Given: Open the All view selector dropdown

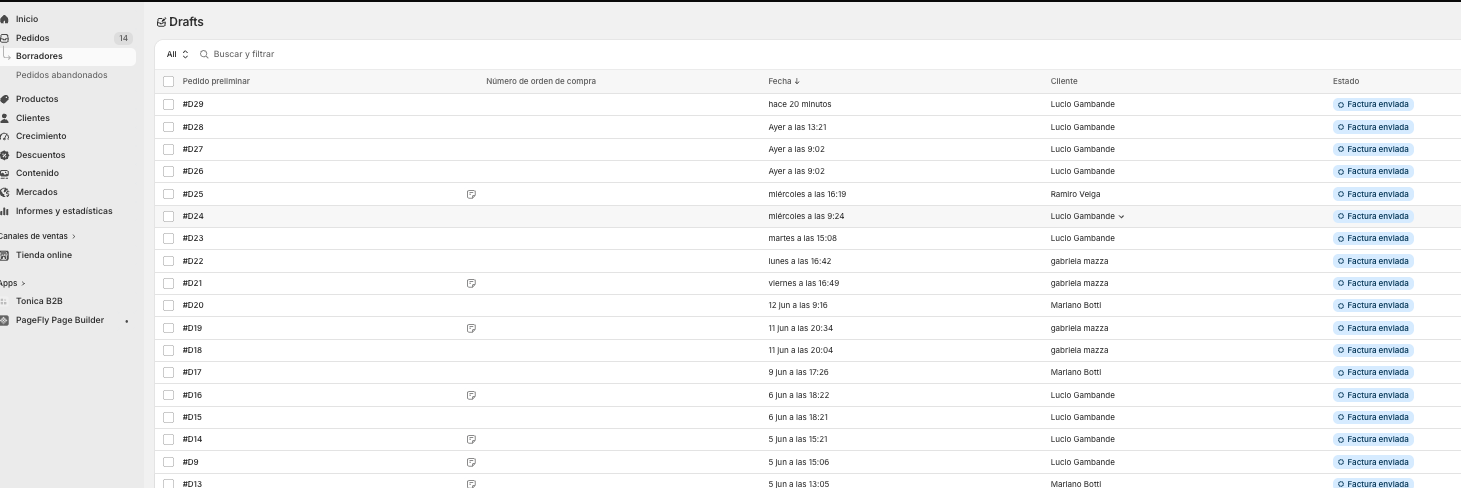Looking at the screenshot, I should [176, 54].
